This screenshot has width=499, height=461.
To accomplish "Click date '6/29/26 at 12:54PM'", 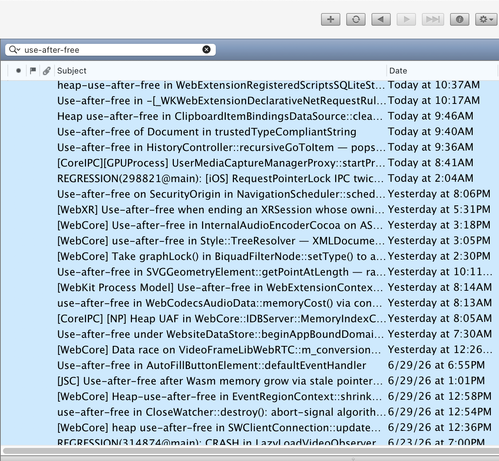I will (x=440, y=412).
